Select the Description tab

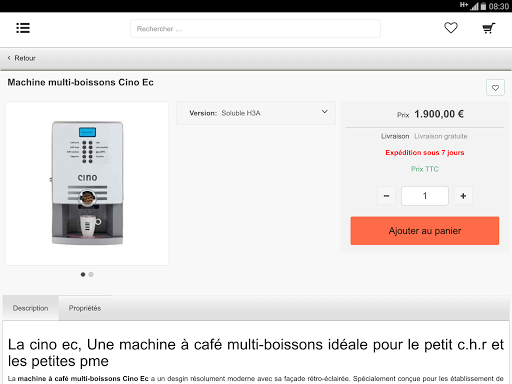tap(30, 308)
